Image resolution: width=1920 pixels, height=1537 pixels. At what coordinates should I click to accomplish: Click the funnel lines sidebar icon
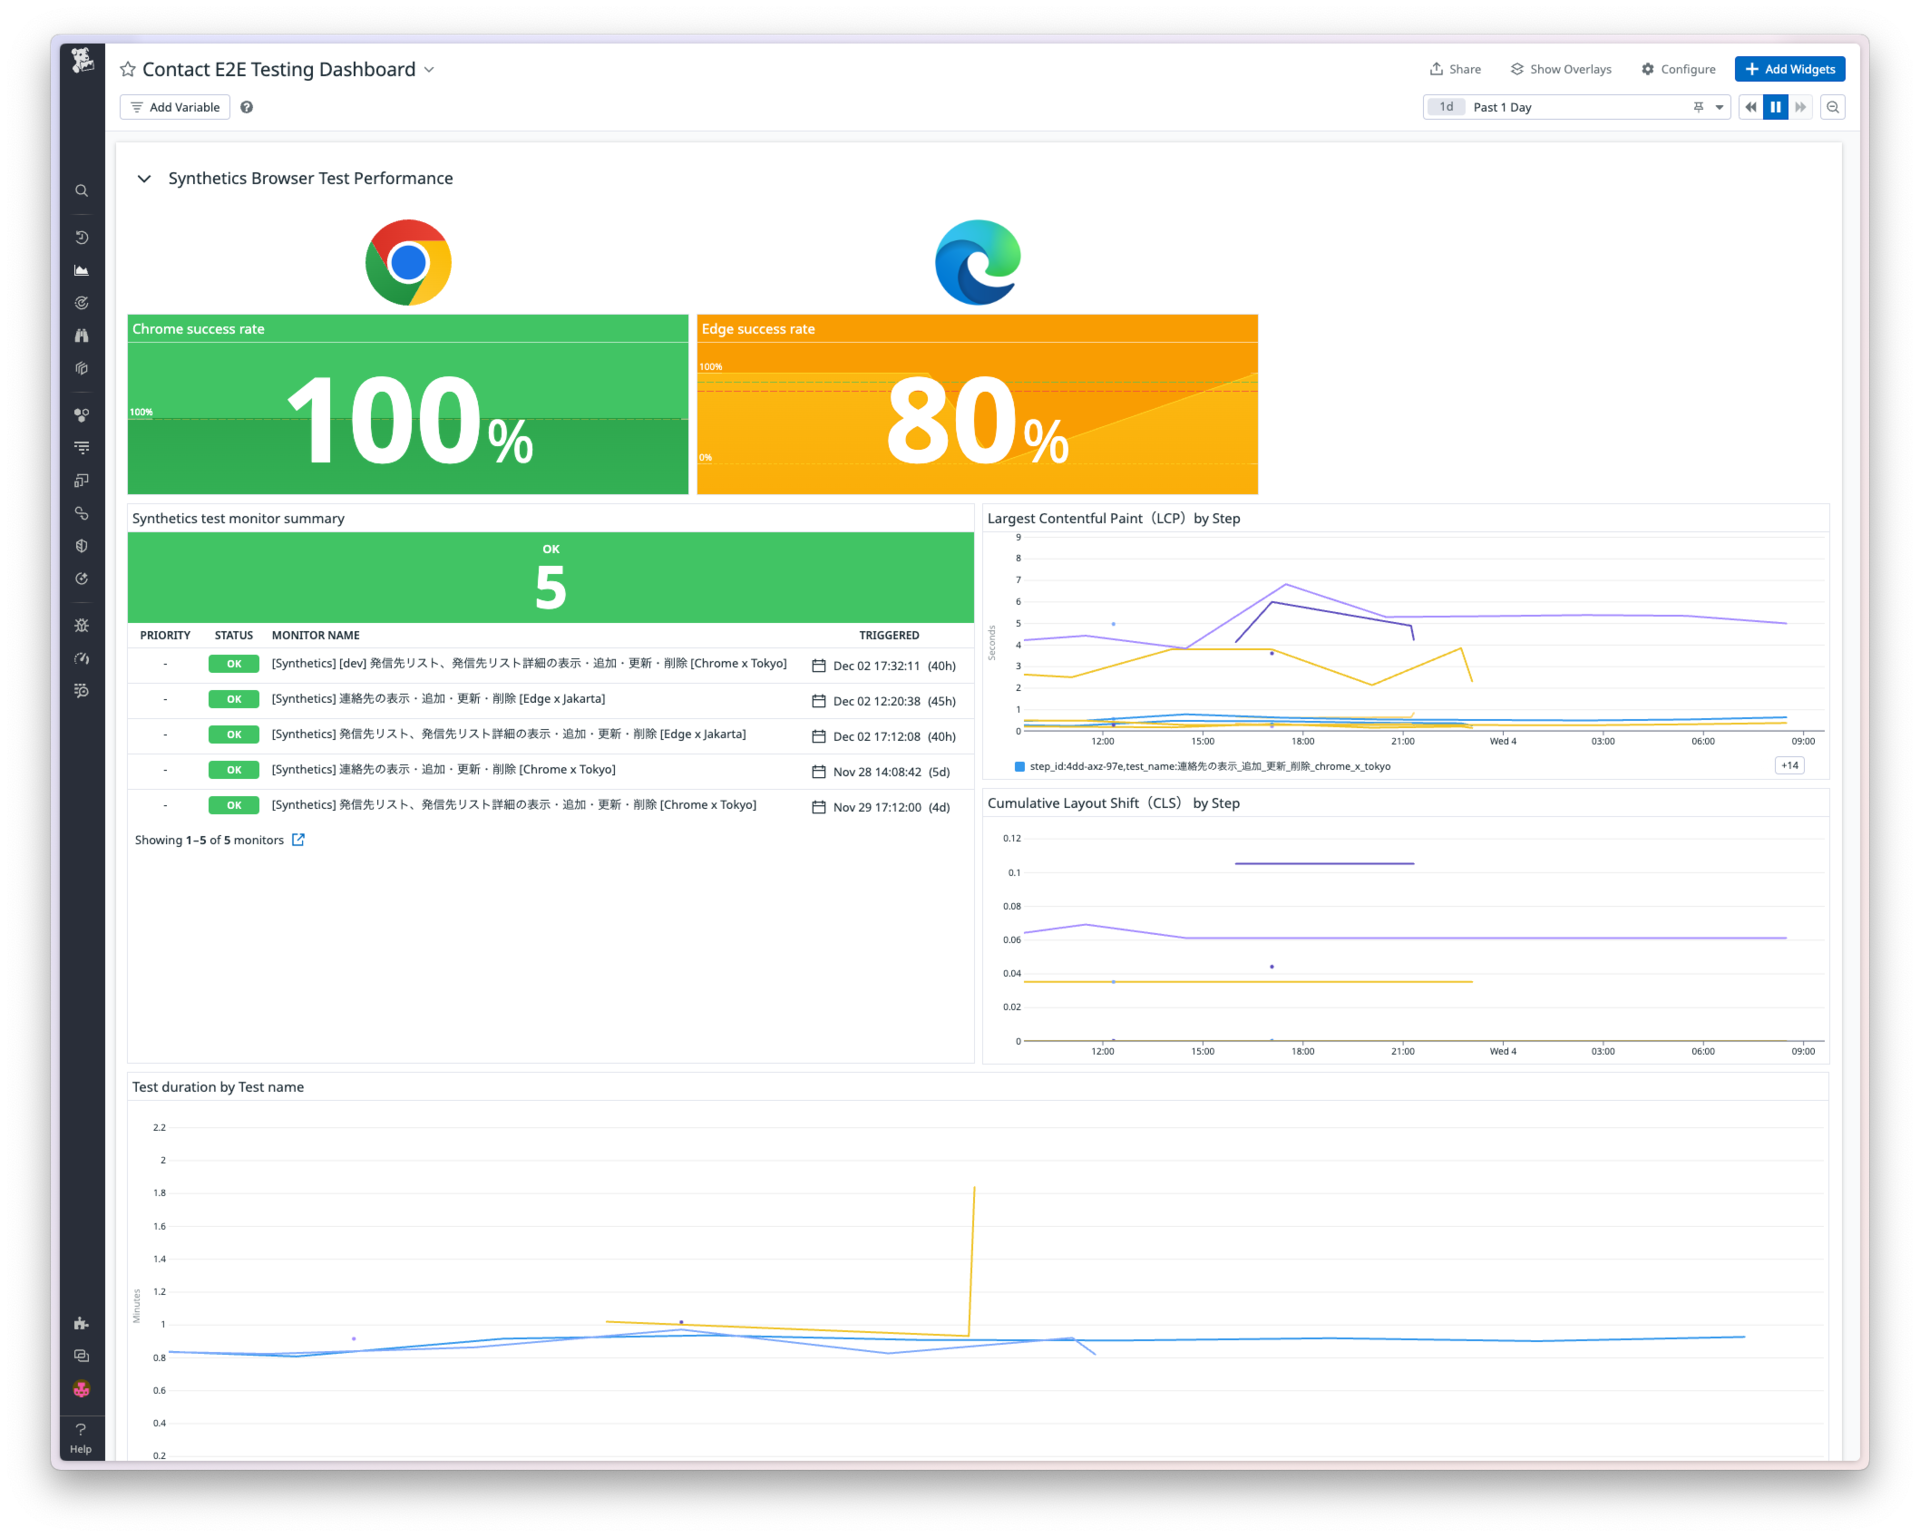[x=82, y=448]
